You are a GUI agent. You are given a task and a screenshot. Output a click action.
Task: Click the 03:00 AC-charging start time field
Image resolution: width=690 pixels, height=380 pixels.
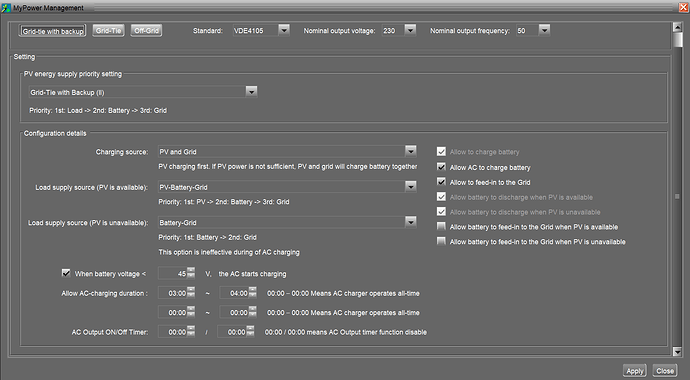pyautogui.click(x=172, y=293)
